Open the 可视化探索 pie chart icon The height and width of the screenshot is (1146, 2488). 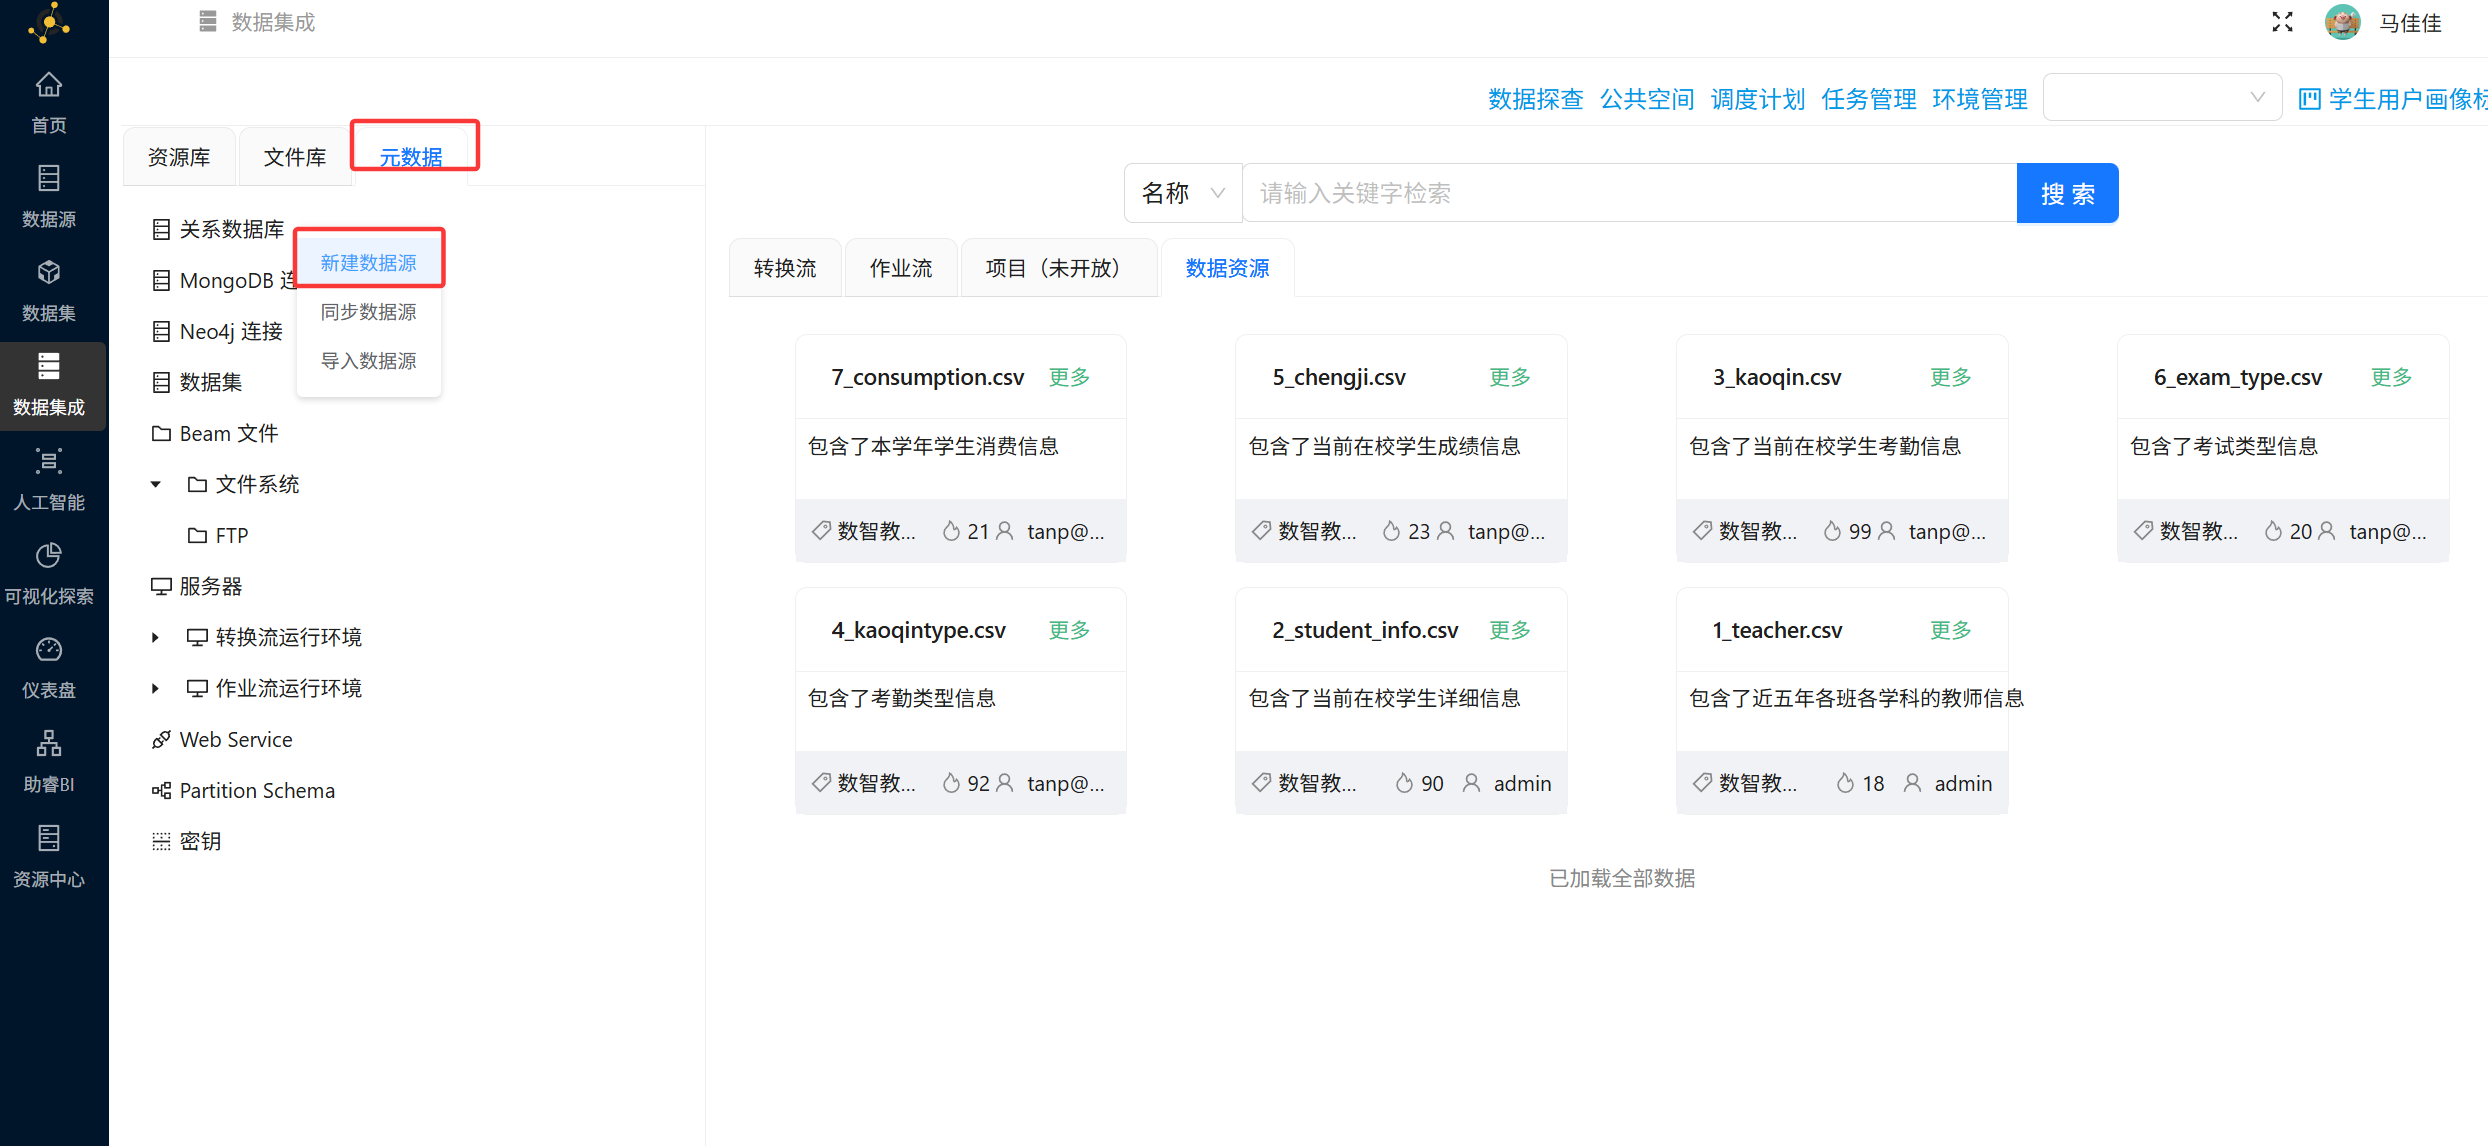pyautogui.click(x=48, y=556)
